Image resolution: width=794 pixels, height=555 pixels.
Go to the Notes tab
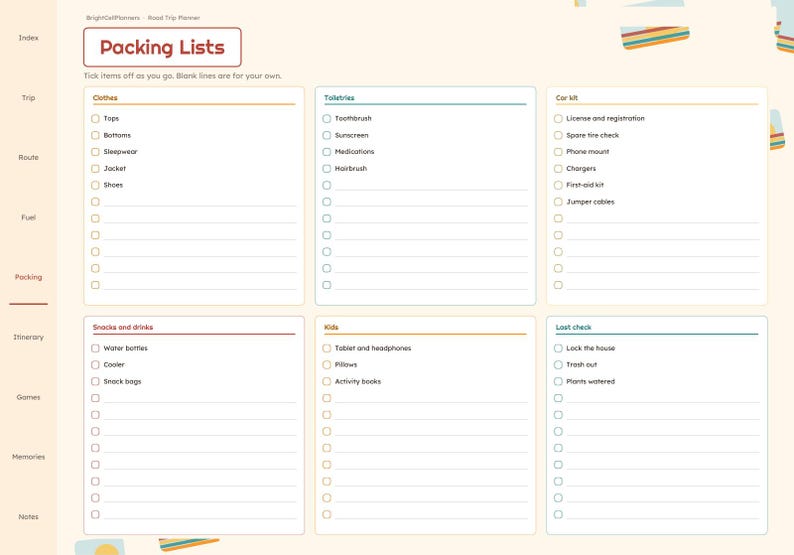point(28,517)
